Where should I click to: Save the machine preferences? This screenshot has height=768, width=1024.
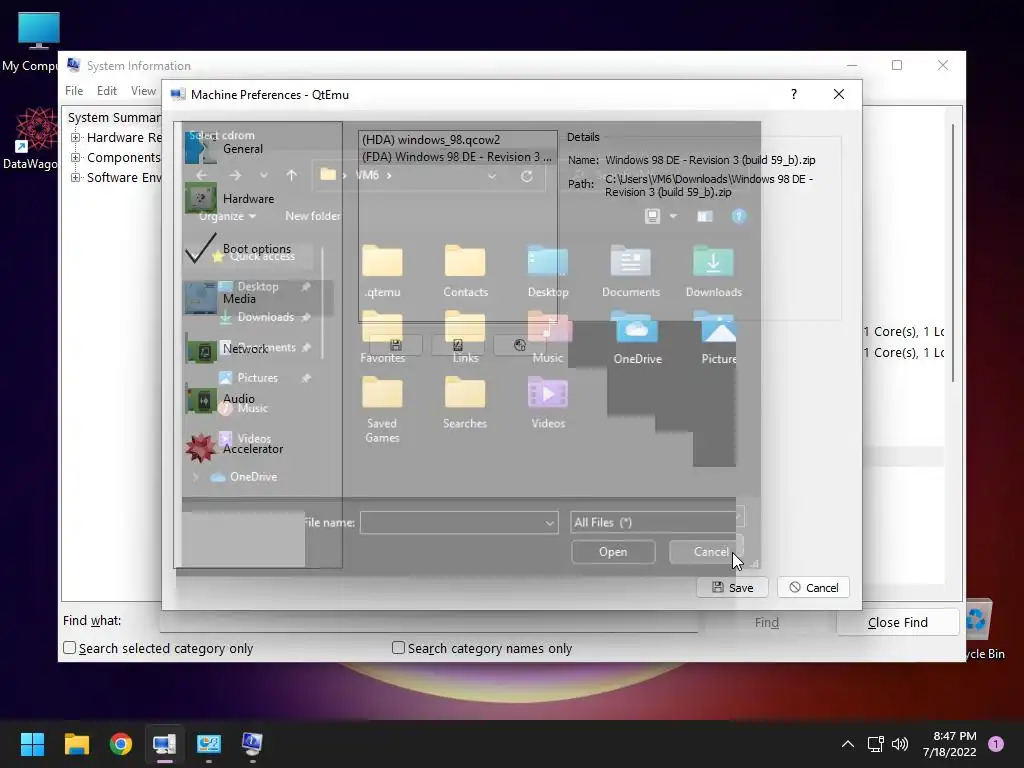click(732, 588)
